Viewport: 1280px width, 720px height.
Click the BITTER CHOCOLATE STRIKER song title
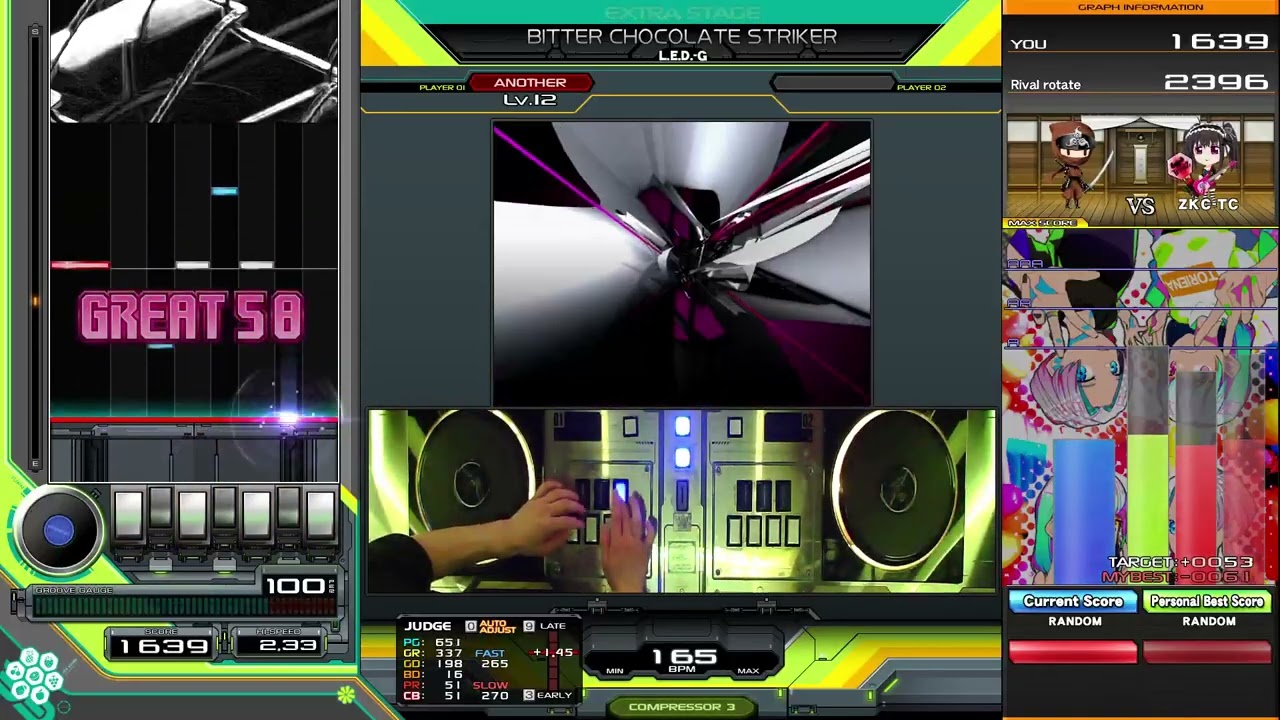pos(682,36)
